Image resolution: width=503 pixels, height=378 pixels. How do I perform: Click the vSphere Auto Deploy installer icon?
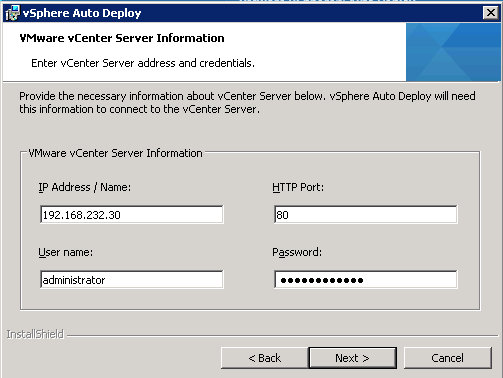click(13, 13)
